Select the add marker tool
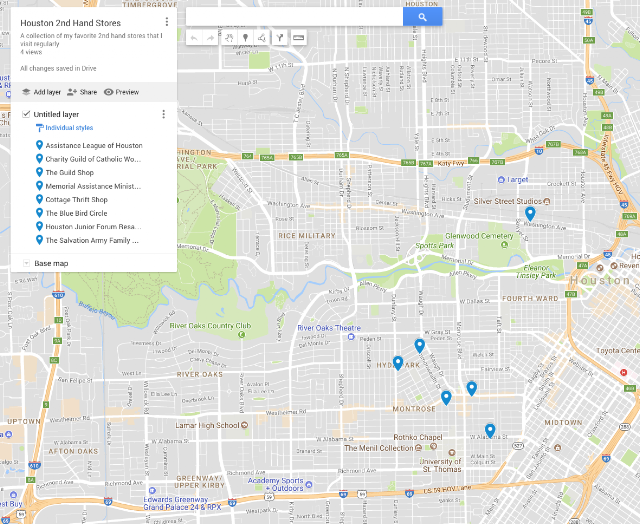 coord(245,38)
